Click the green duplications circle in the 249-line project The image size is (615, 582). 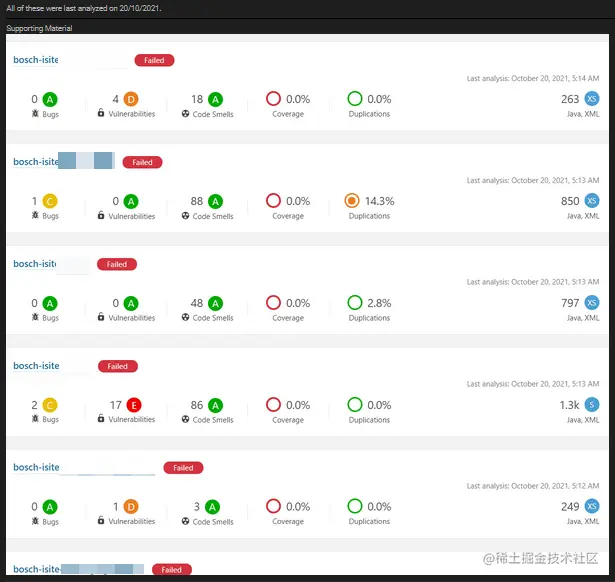(355, 506)
